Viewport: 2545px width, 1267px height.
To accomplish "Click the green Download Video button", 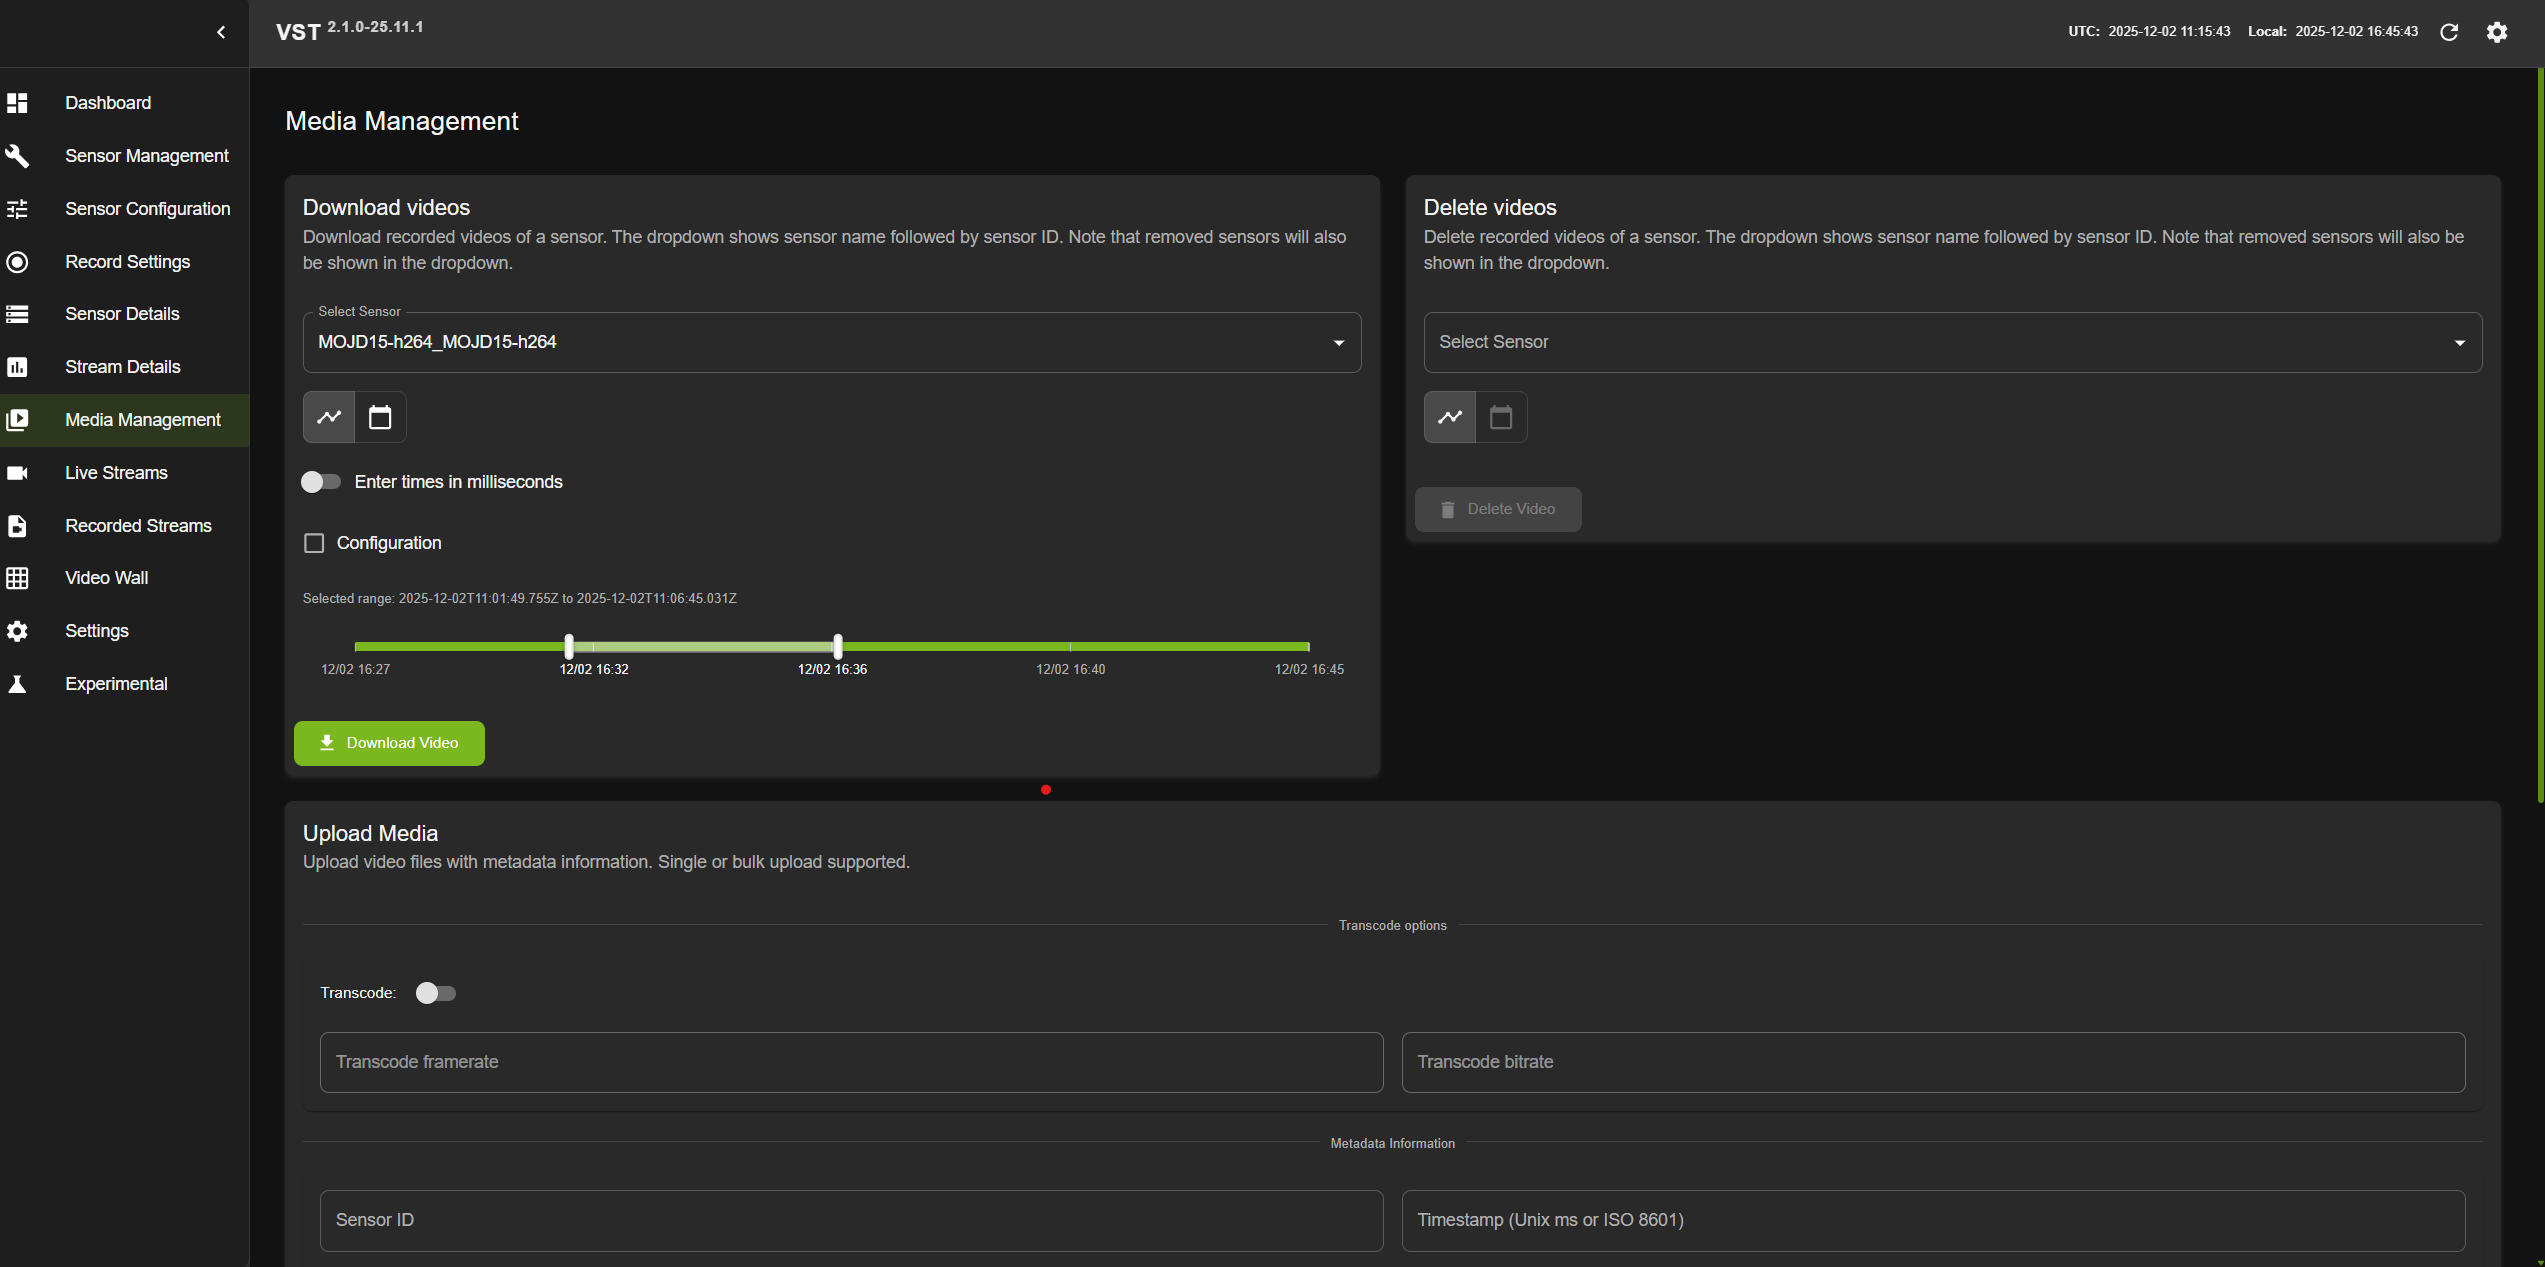I will point(389,743).
